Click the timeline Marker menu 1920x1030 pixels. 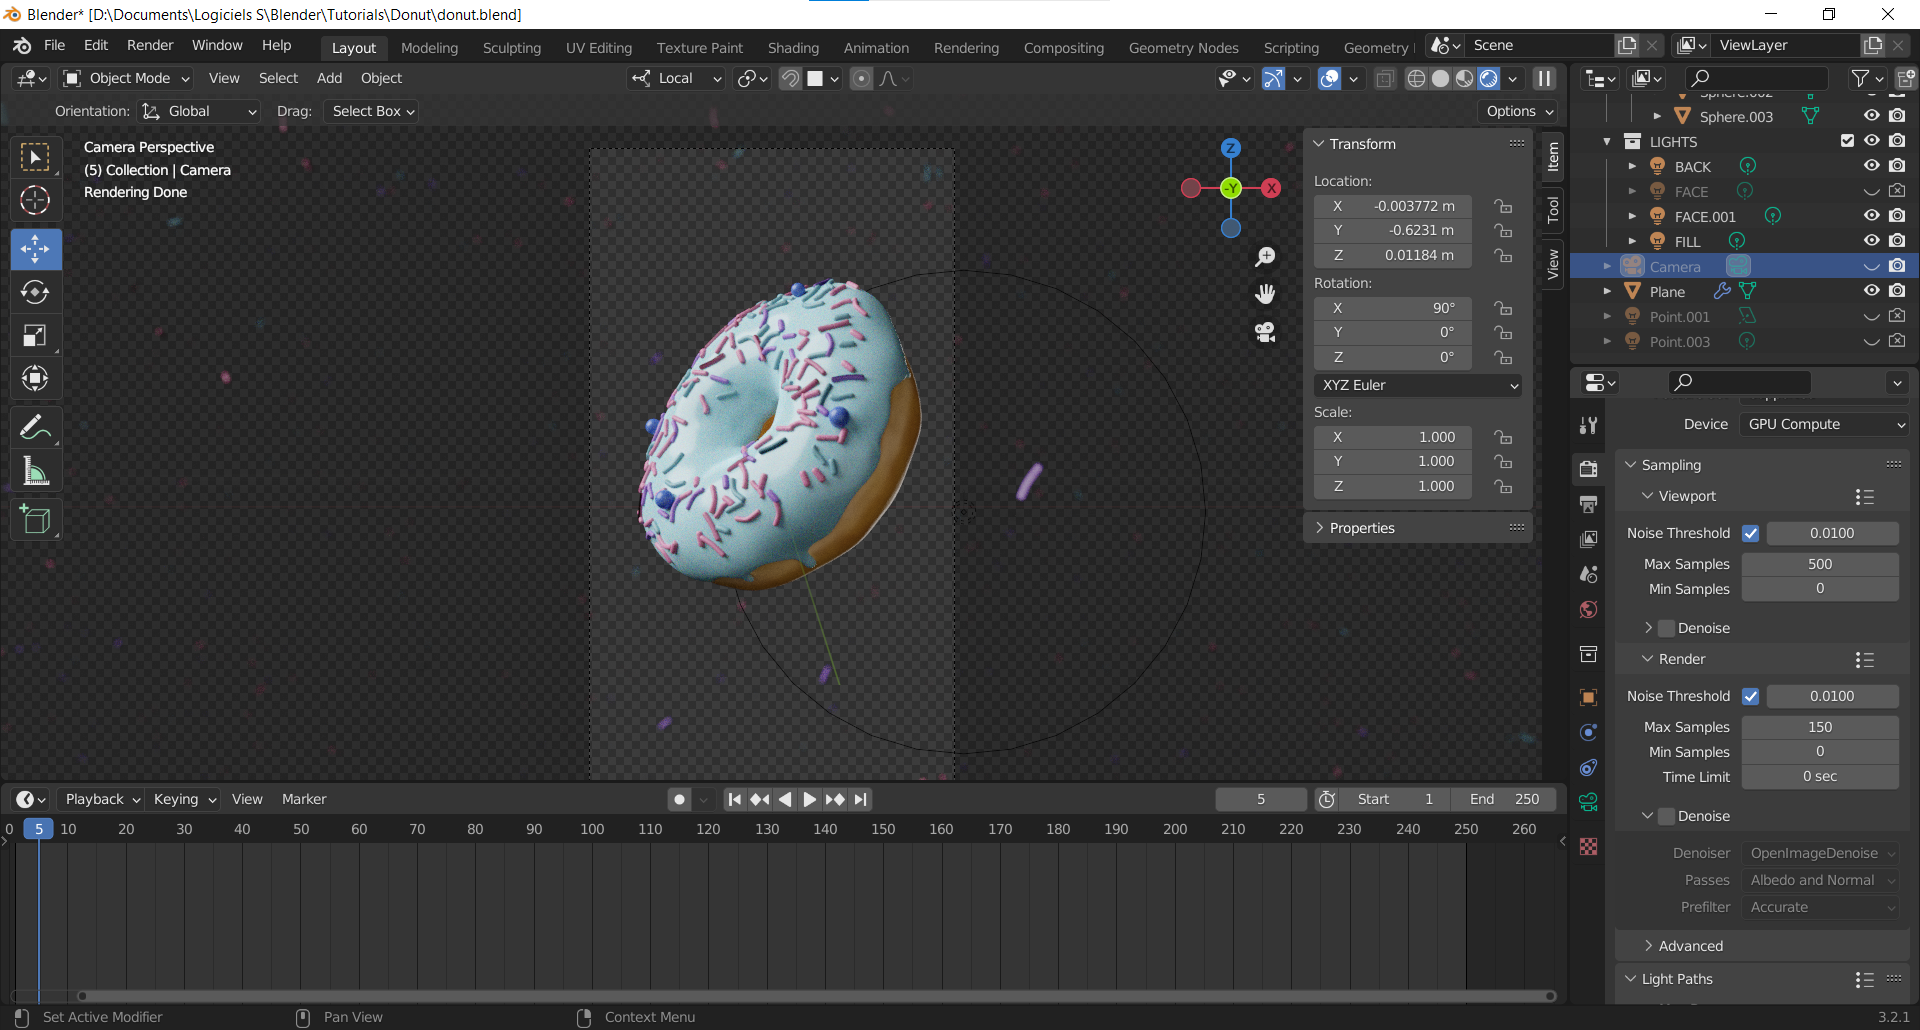pyautogui.click(x=304, y=799)
